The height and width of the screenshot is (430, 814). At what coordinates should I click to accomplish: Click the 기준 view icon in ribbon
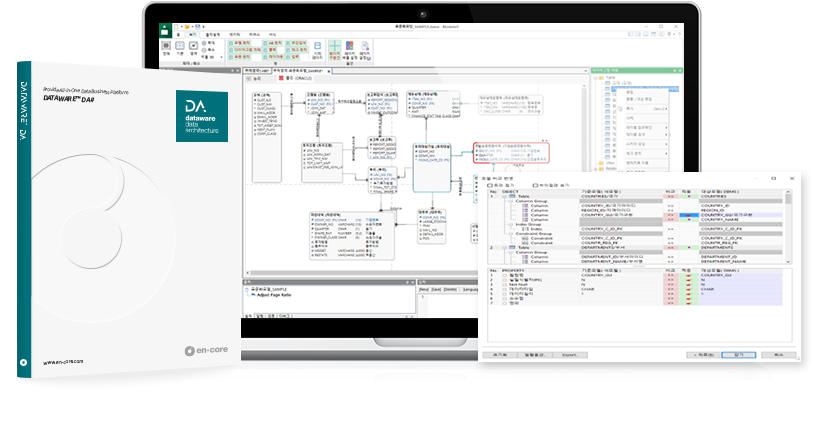(180, 46)
